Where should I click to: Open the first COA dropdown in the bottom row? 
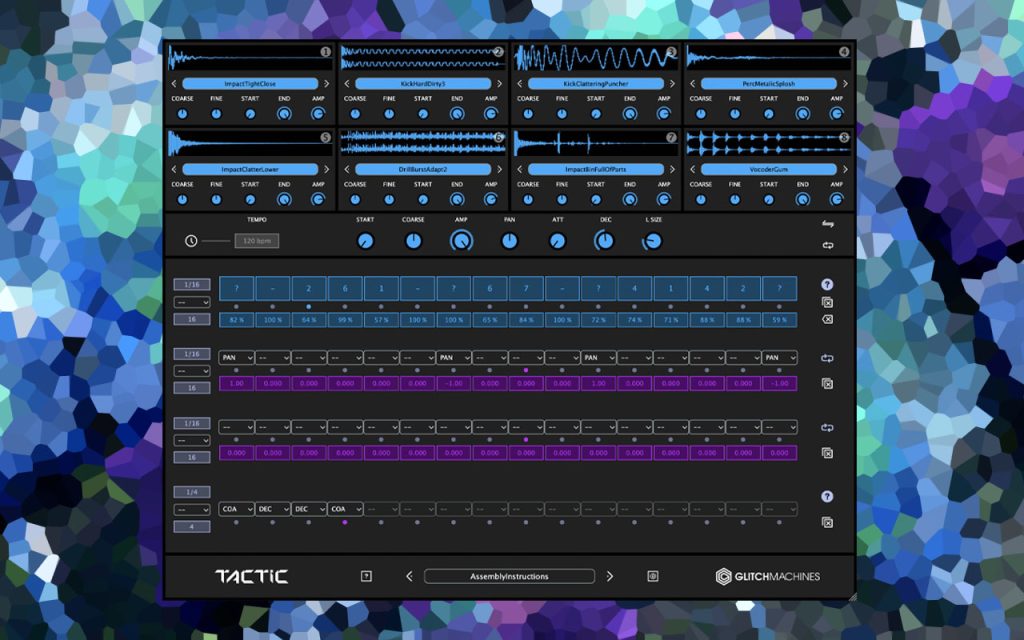[x=236, y=509]
